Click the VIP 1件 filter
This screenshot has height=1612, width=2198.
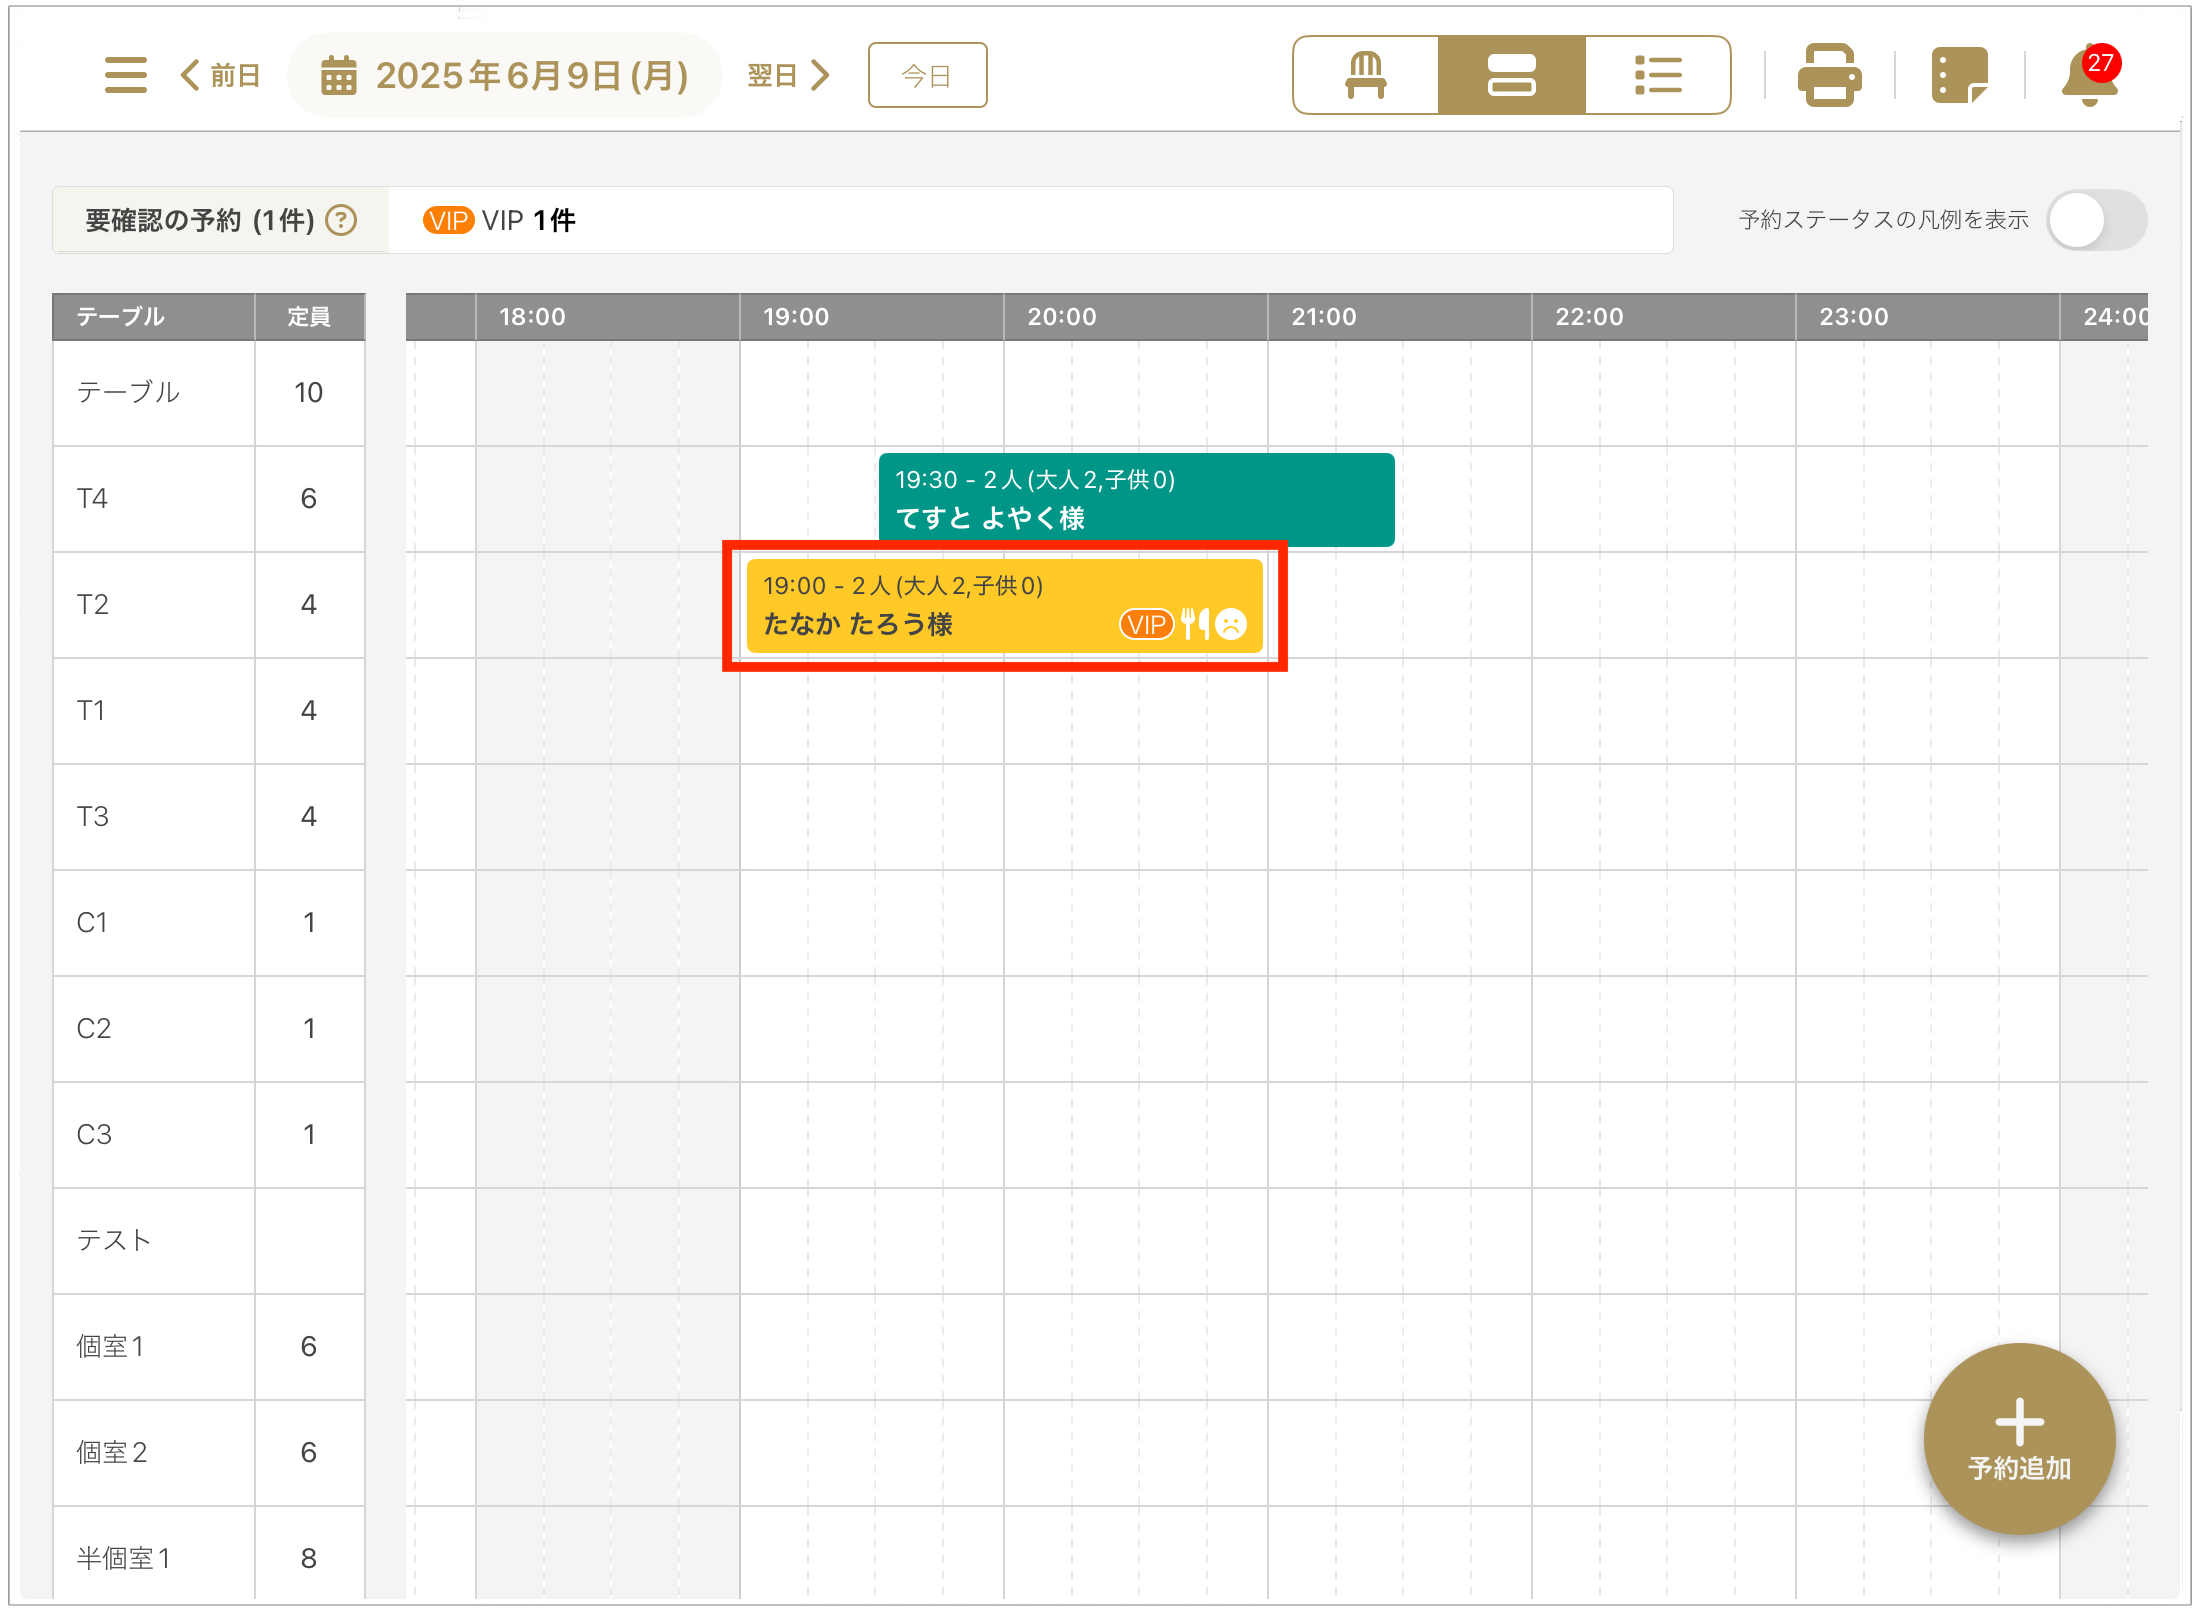pos(500,220)
